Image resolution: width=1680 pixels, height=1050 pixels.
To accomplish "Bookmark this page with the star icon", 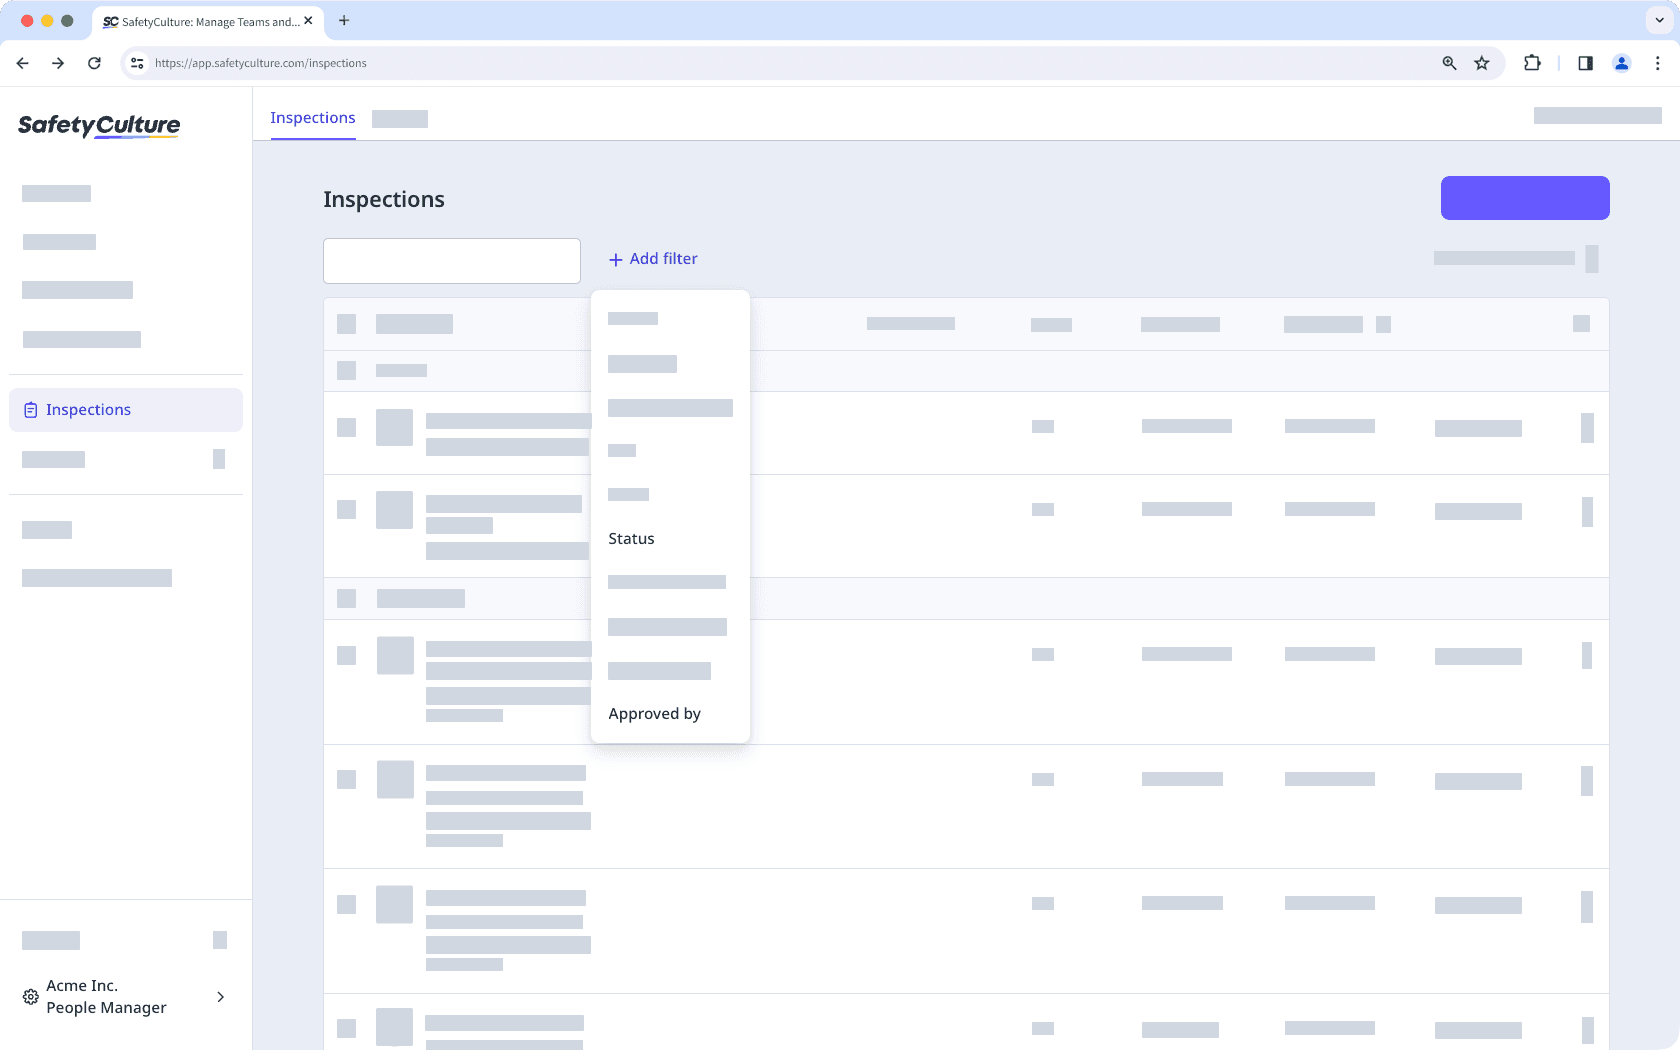I will (x=1482, y=62).
